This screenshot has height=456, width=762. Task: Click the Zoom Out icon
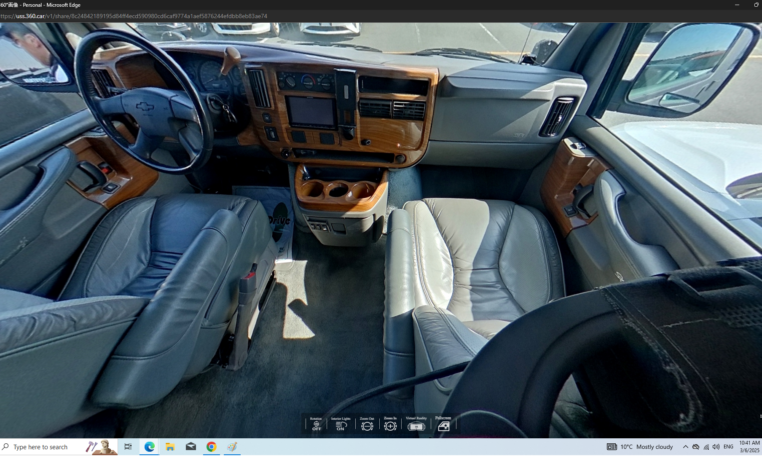(x=367, y=424)
